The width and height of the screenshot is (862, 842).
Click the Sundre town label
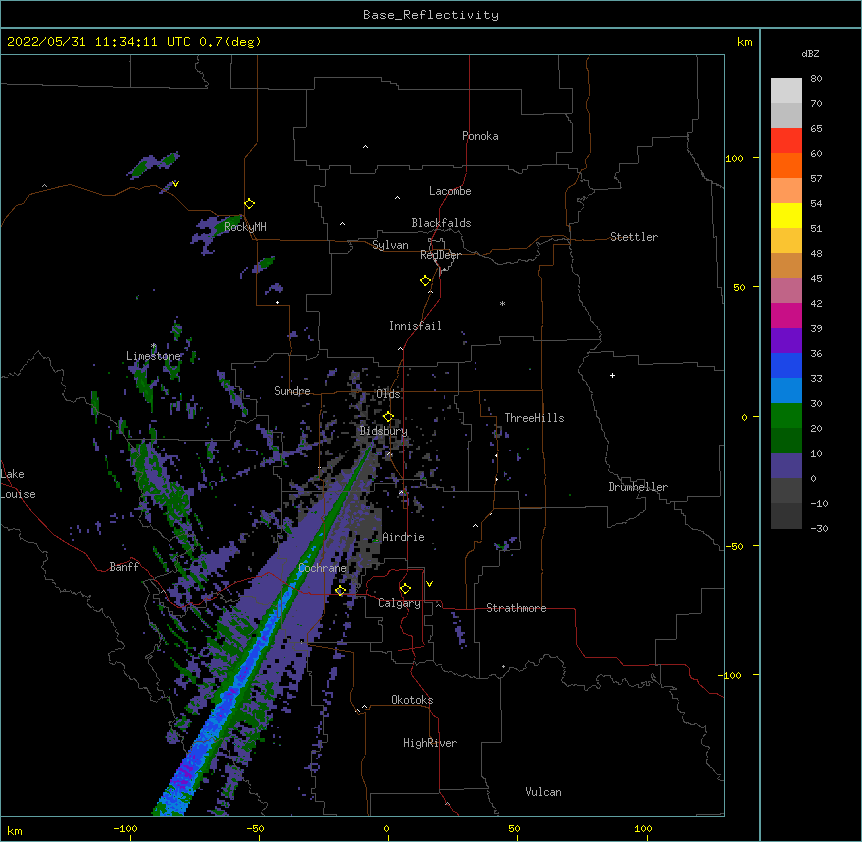point(292,391)
